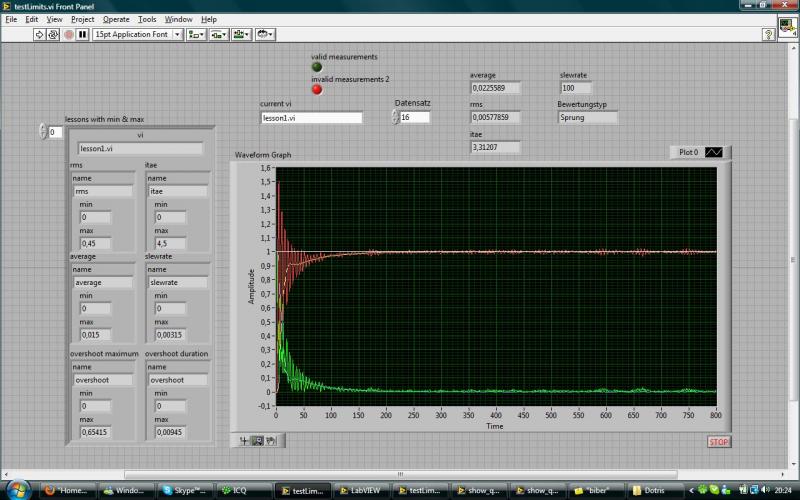Select the graph zoom tool

click(257, 440)
